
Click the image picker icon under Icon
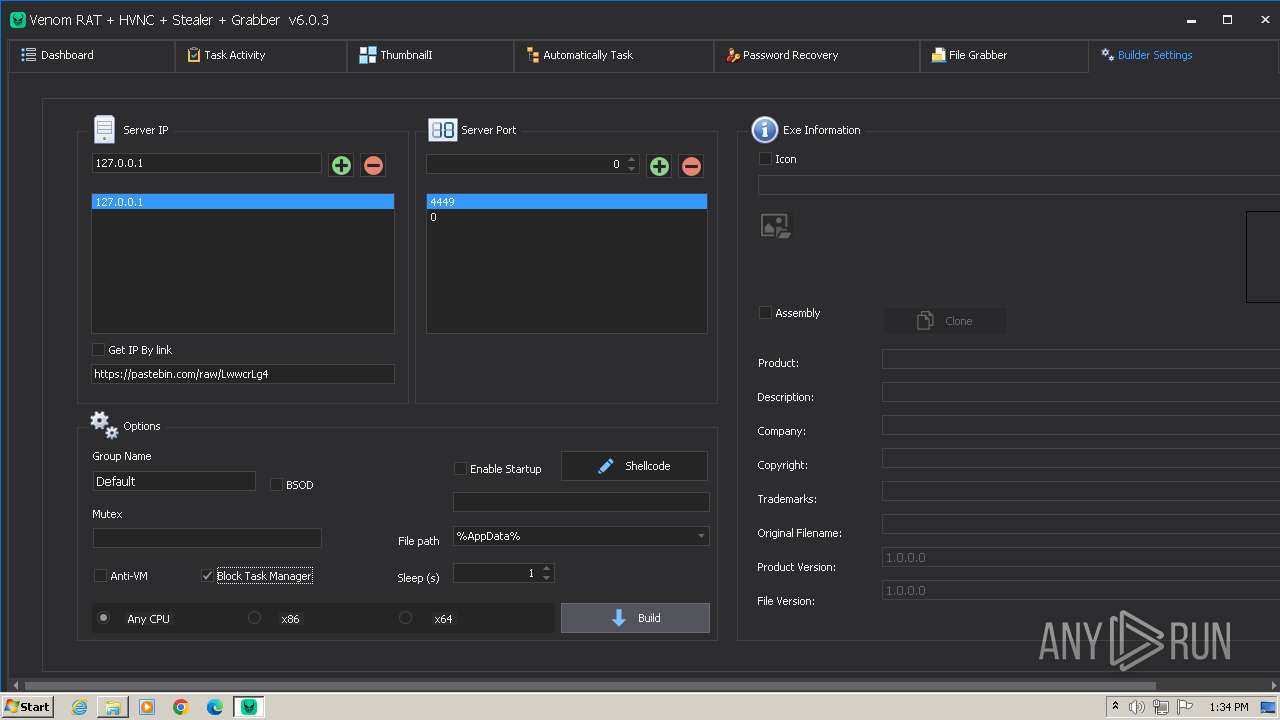775,226
